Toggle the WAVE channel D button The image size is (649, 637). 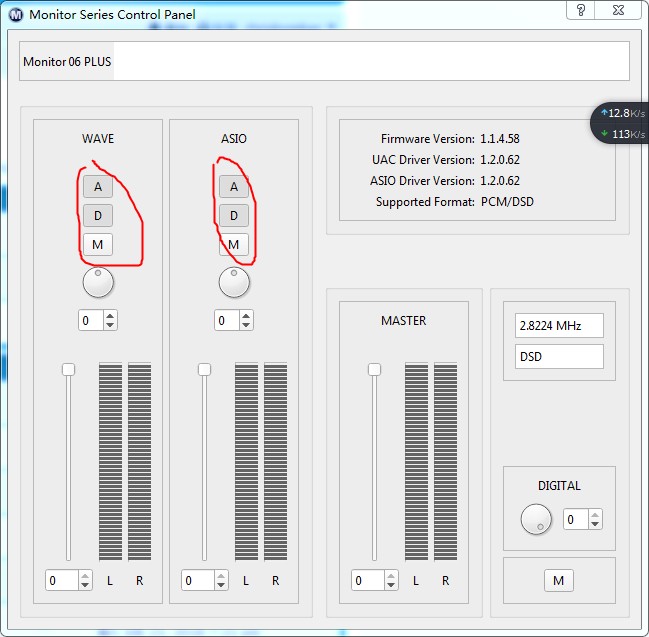(x=98, y=215)
